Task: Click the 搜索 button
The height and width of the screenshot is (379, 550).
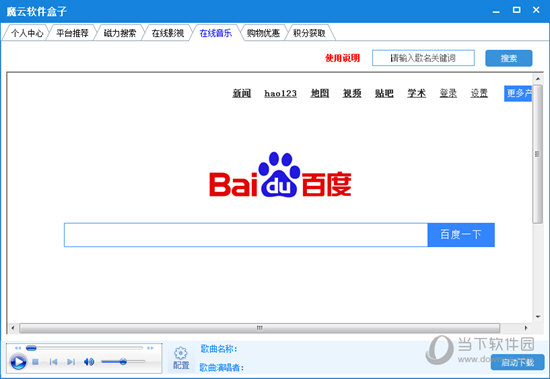Action: click(x=509, y=58)
